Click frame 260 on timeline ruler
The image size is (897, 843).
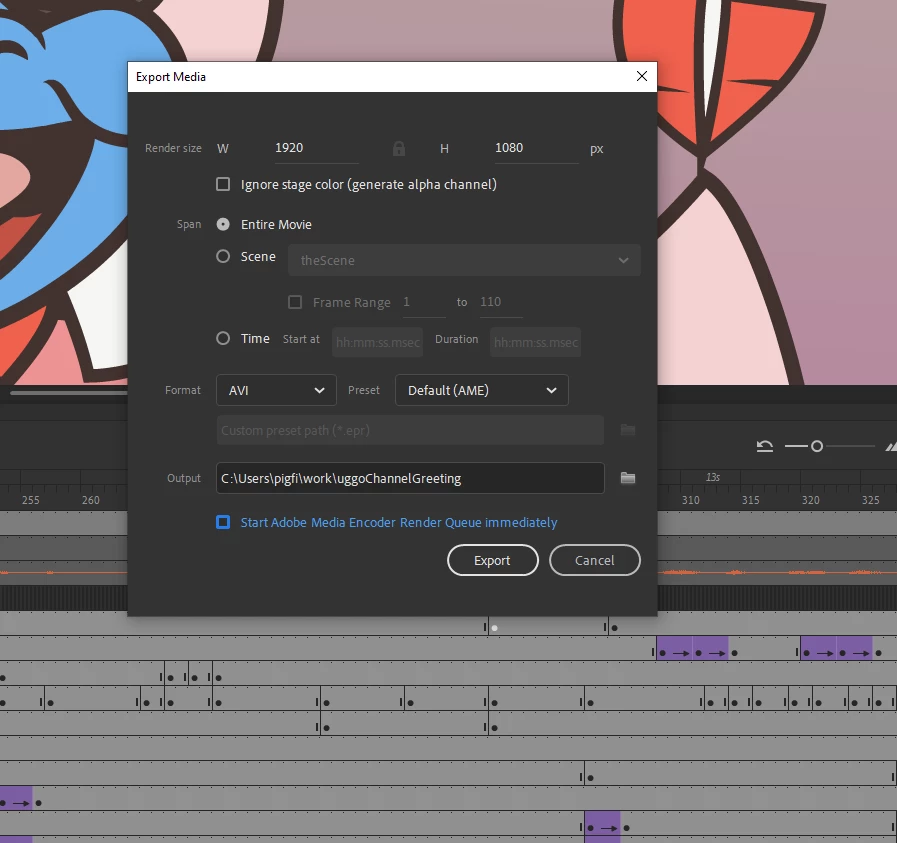coord(90,500)
